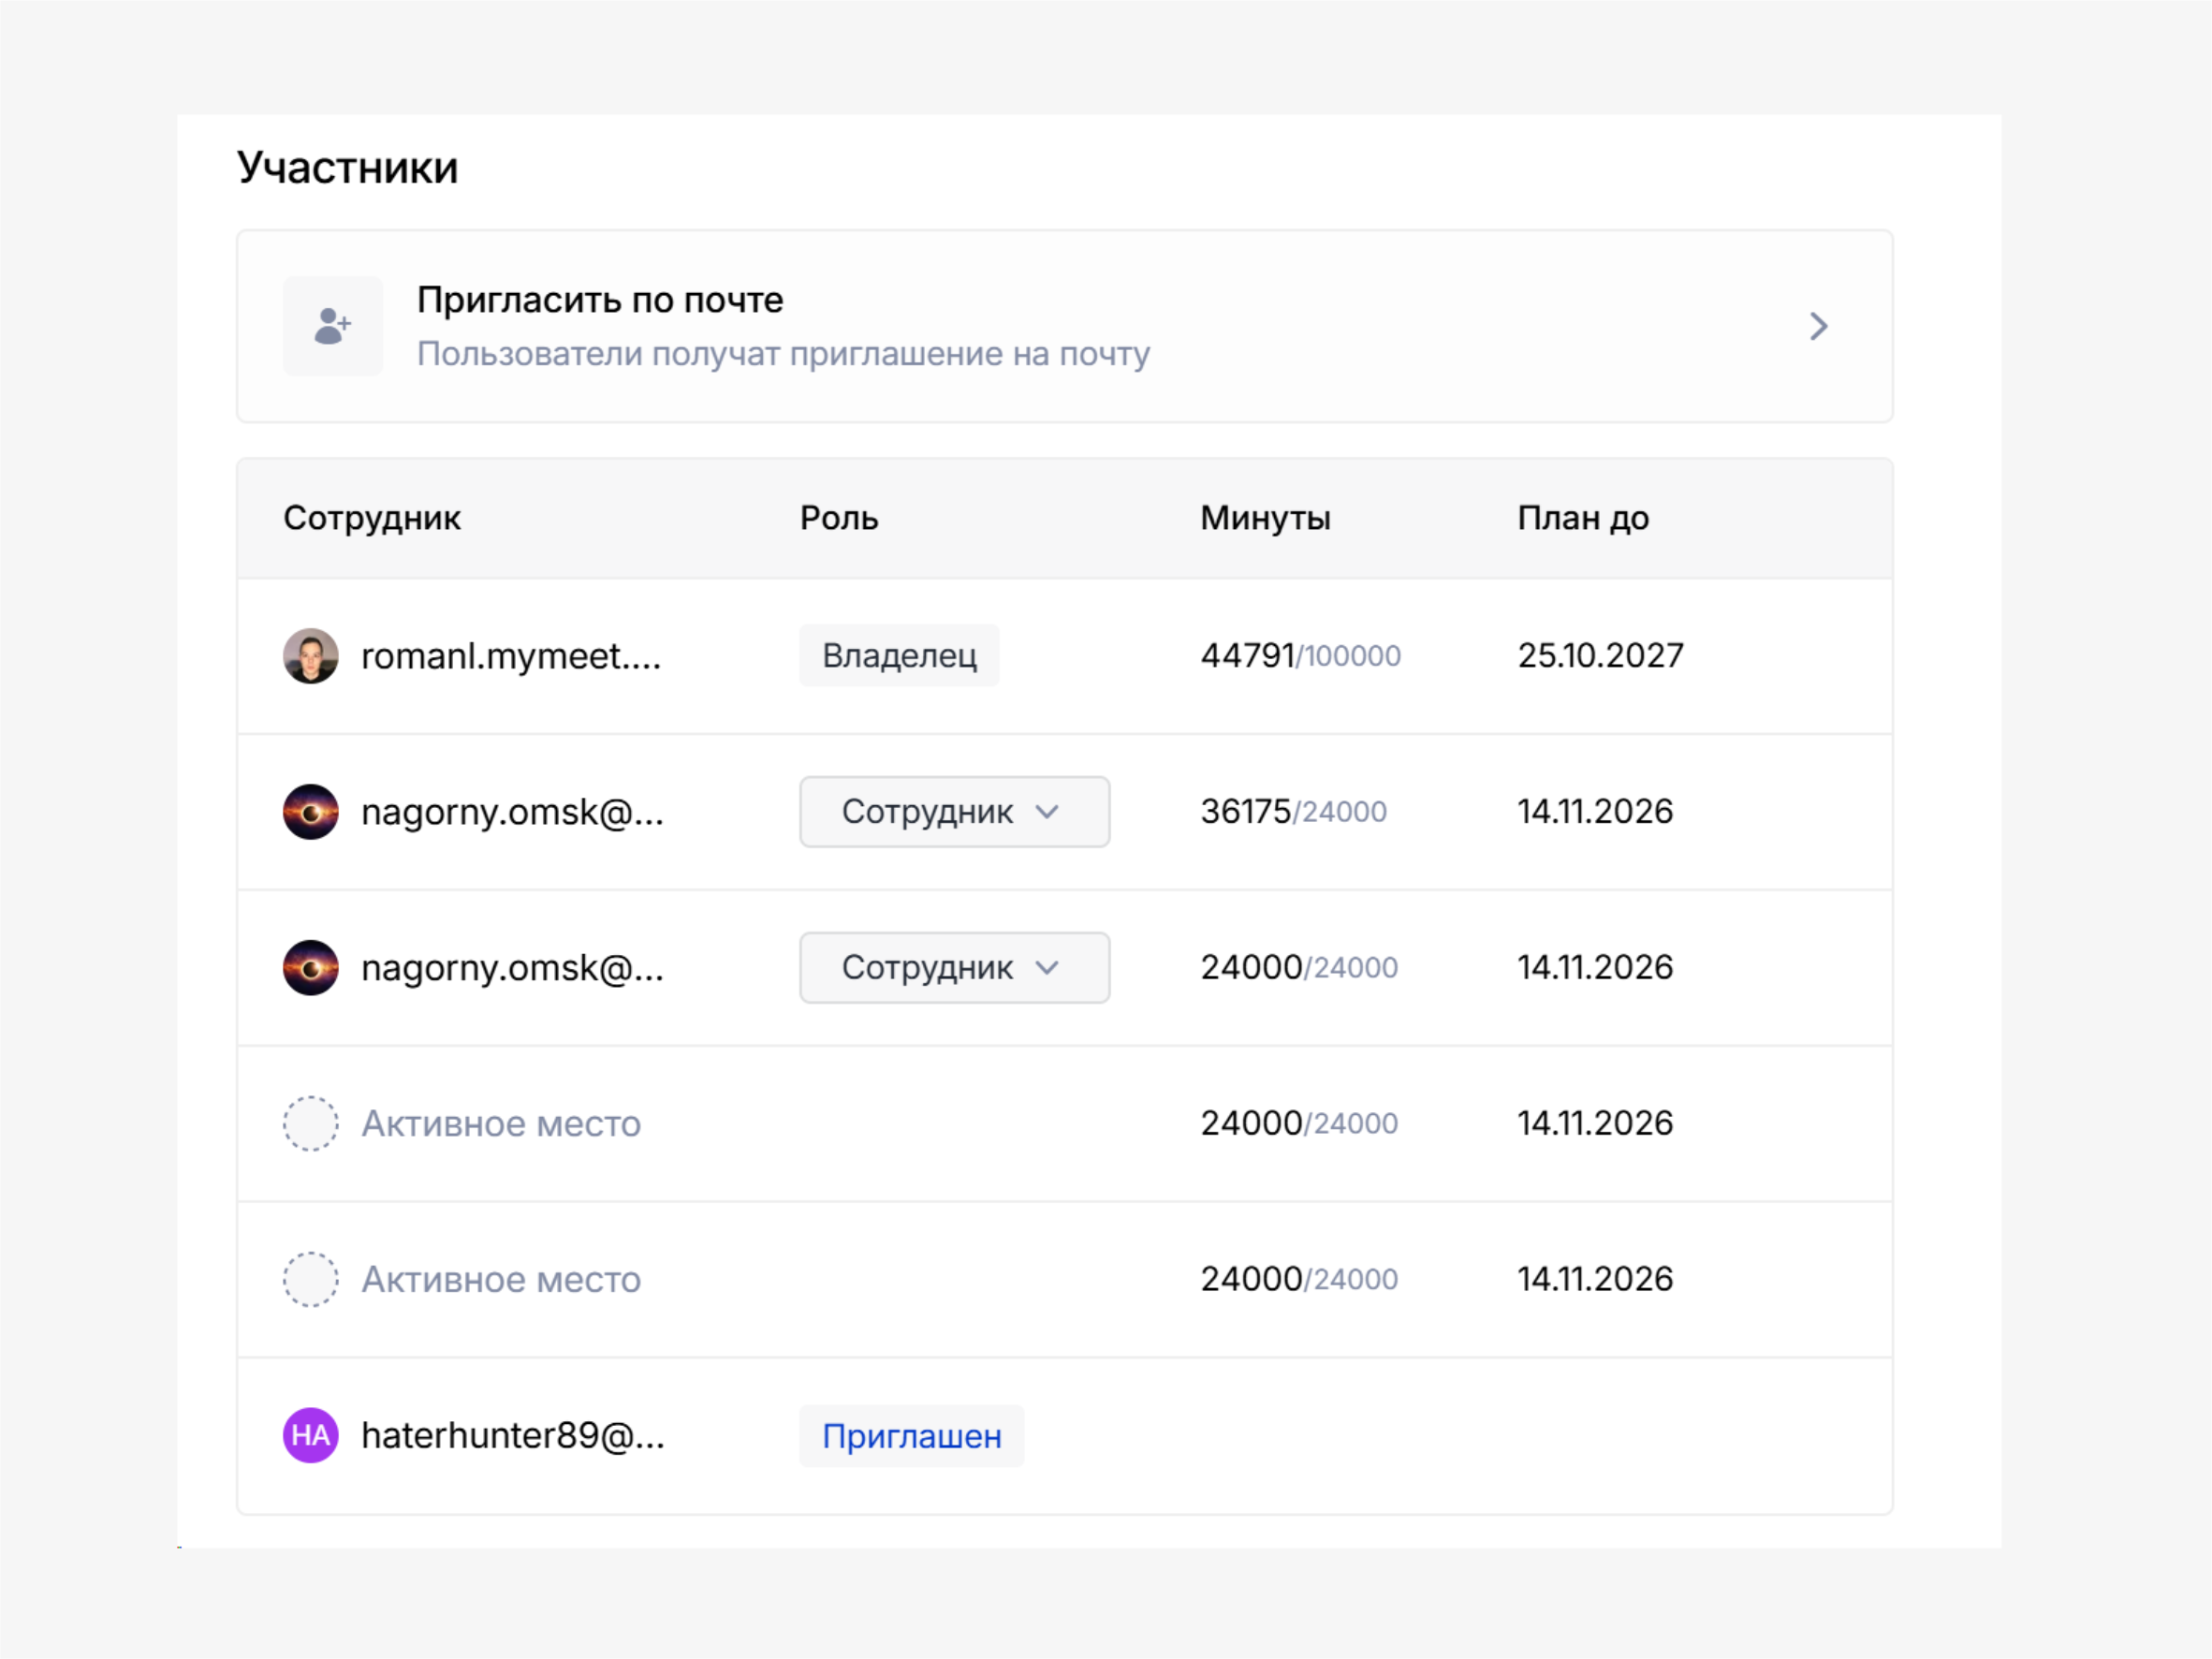The image size is (2212, 1659).
Task: Click the 'Минуты' column header
Action: pyautogui.click(x=1265, y=518)
